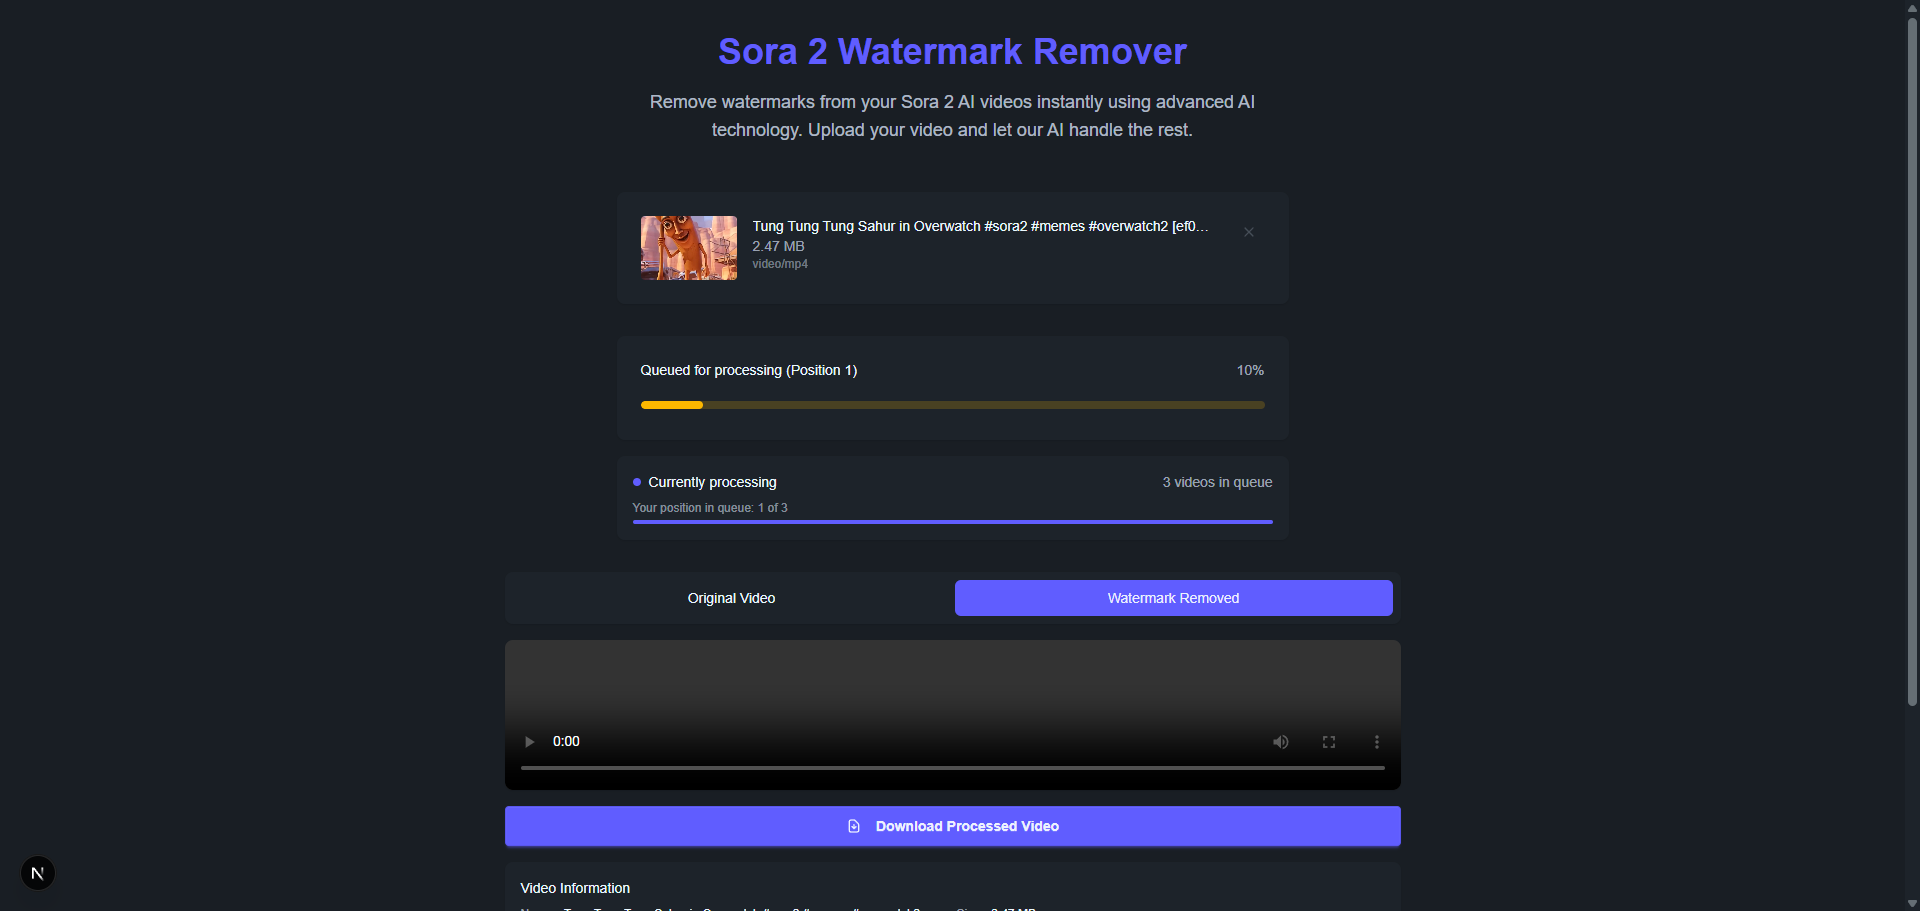Click the blue dot beside Currently processing
The height and width of the screenshot is (911, 1920).
click(x=637, y=482)
